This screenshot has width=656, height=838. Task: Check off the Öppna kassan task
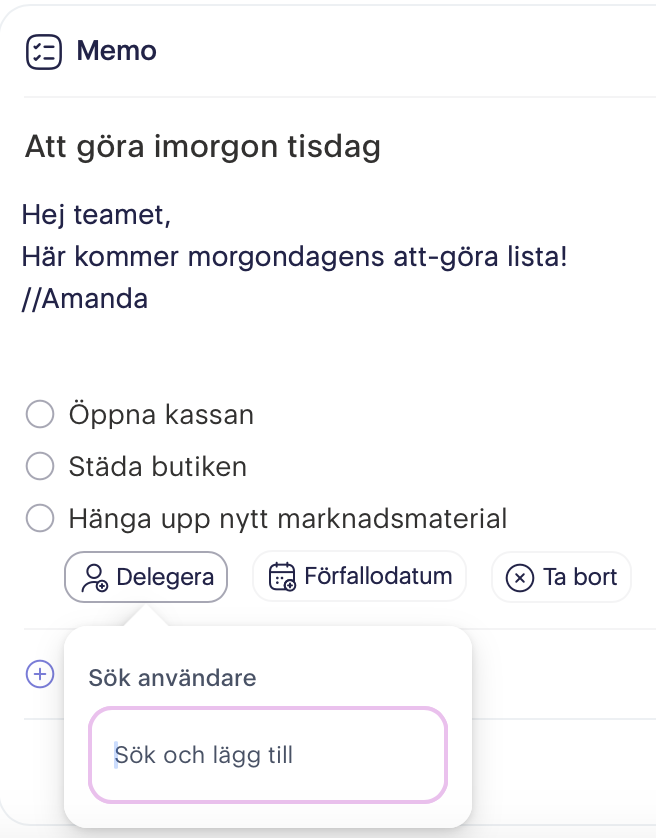click(x=40, y=414)
